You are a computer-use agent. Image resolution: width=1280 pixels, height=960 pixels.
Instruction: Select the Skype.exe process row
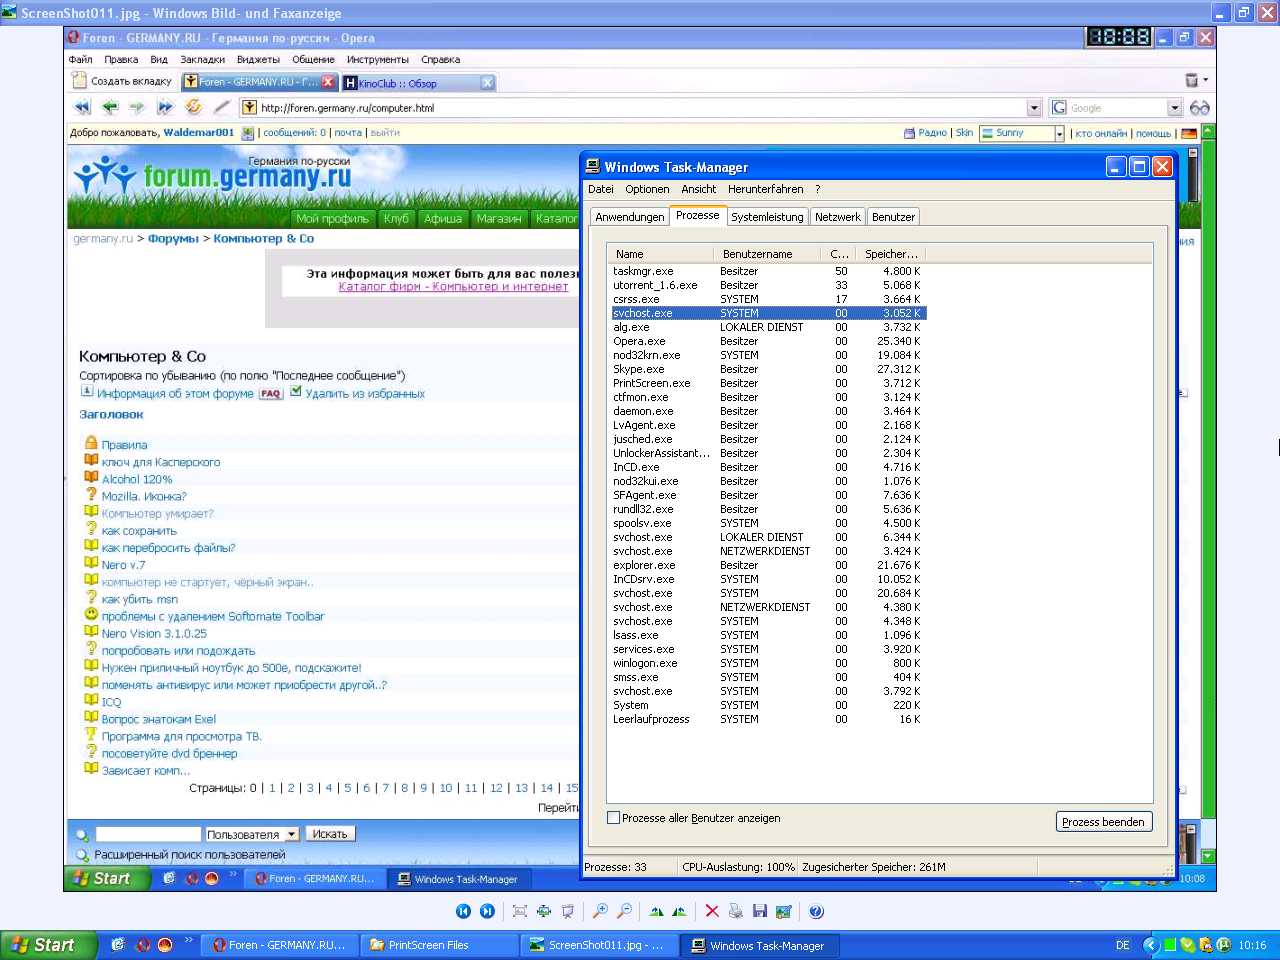point(768,369)
